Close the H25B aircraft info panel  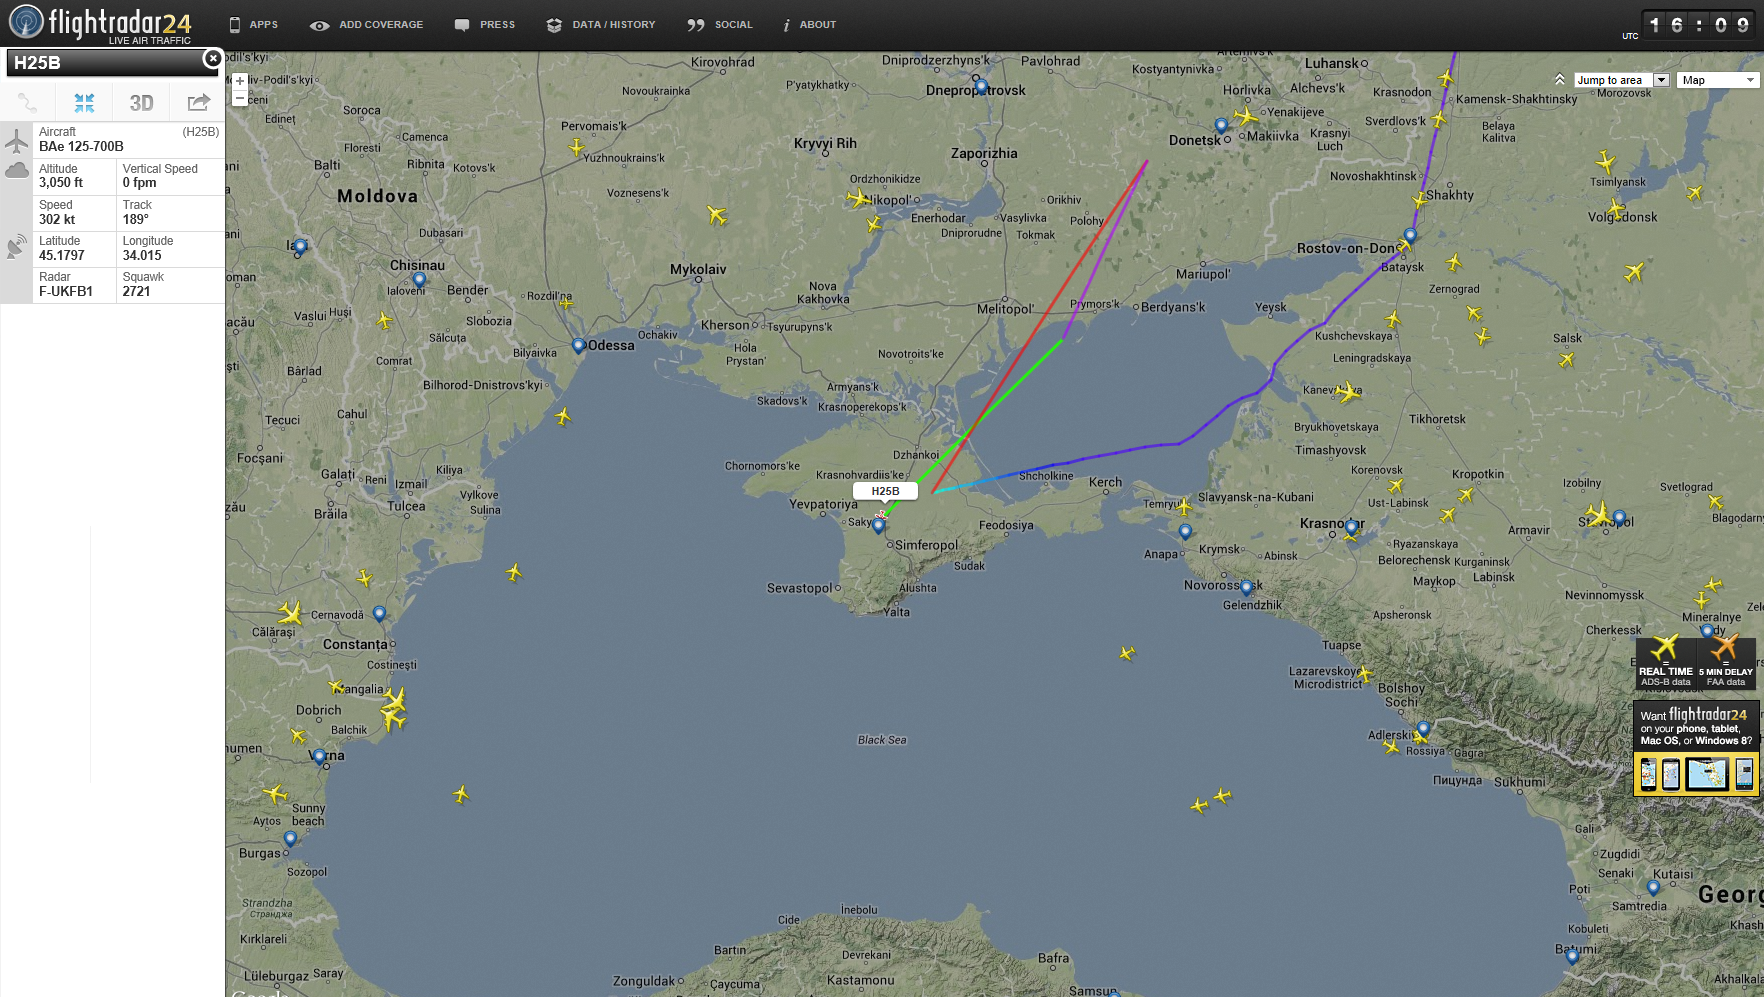[212, 59]
